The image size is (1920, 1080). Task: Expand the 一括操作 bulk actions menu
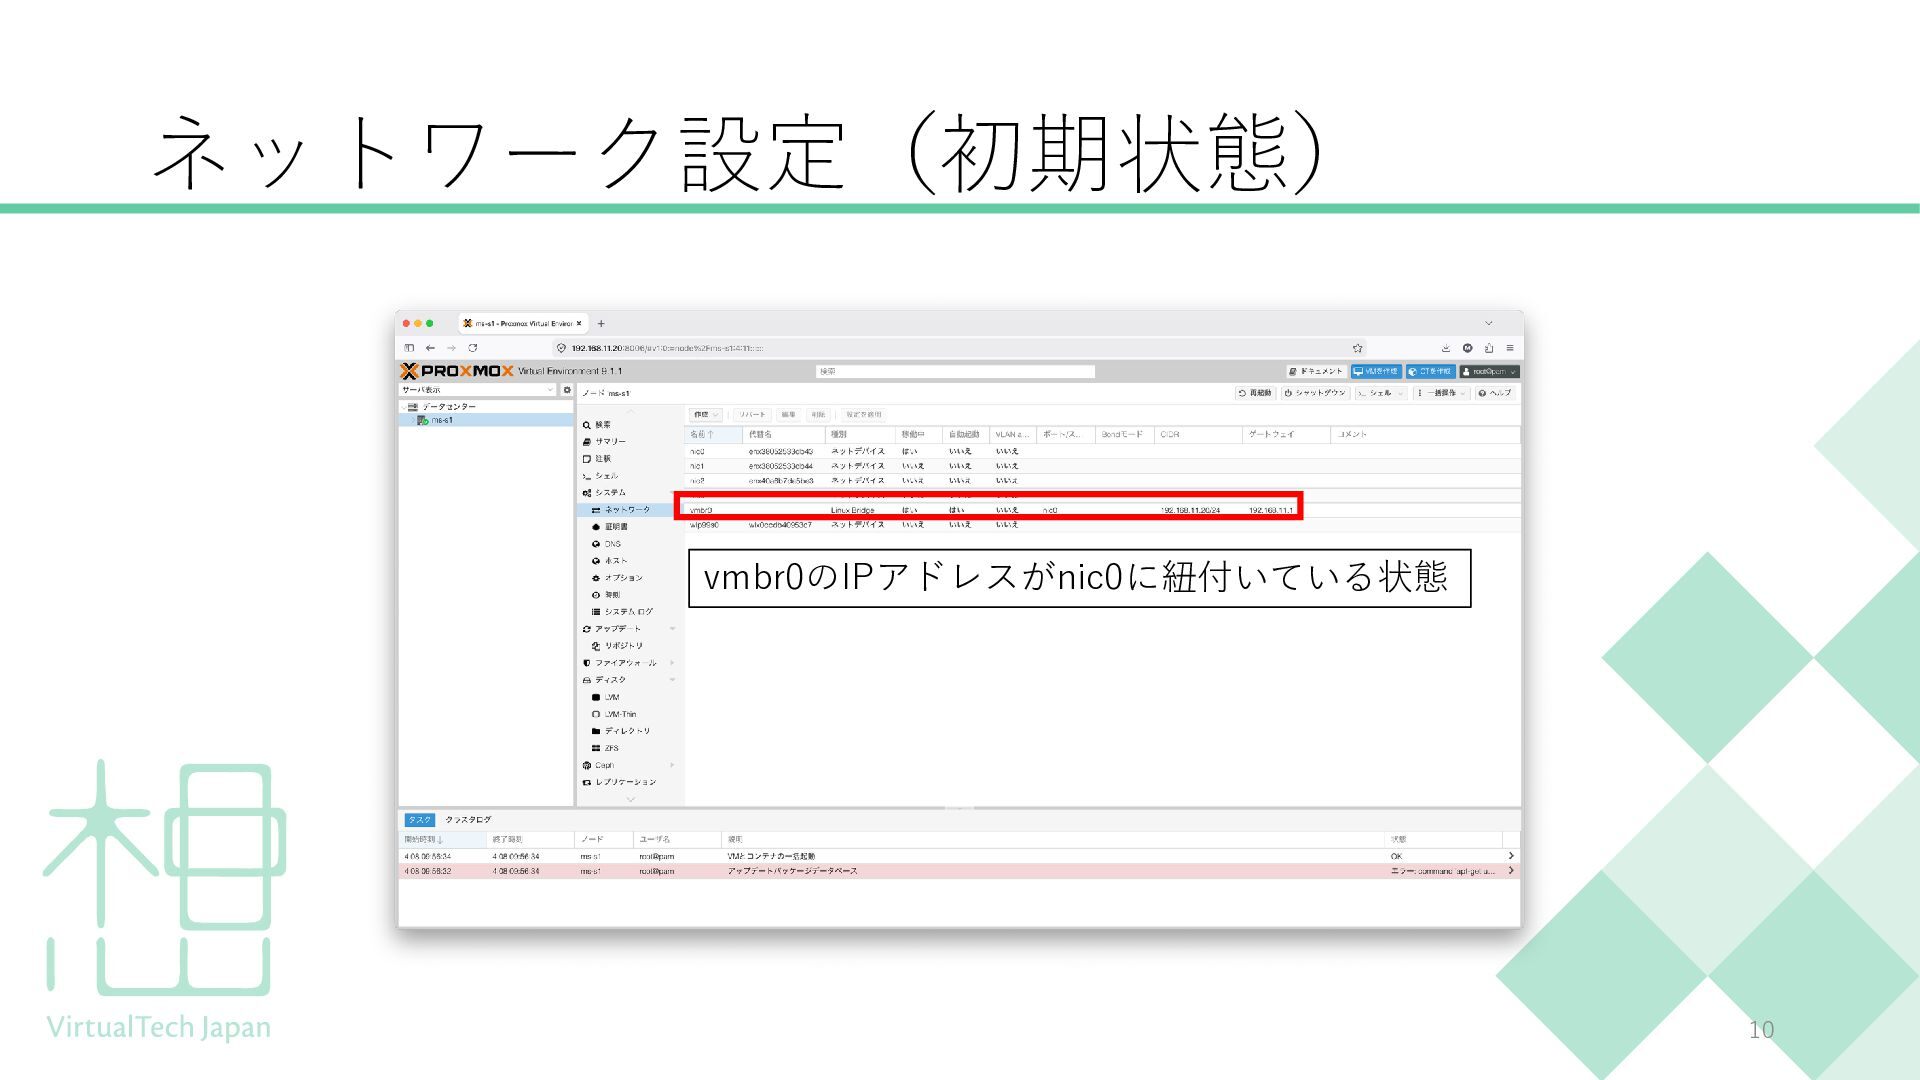pos(1442,393)
